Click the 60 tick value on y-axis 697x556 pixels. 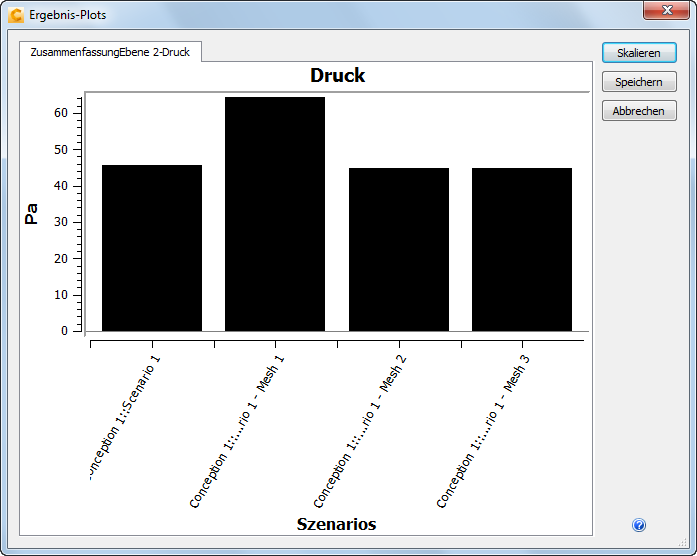tap(61, 113)
